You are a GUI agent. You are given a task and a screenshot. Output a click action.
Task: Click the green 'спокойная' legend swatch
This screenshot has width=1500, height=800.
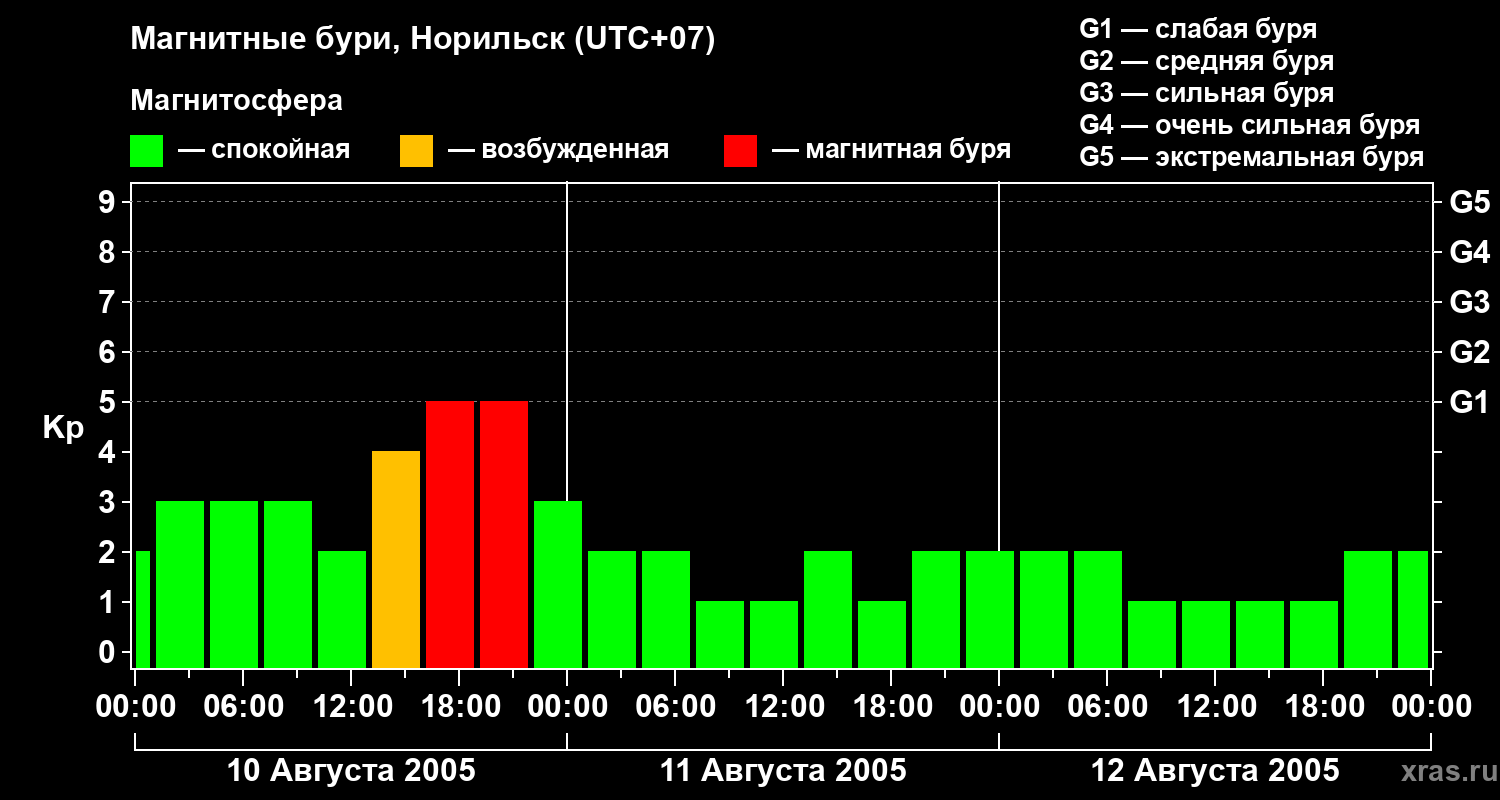(x=146, y=151)
